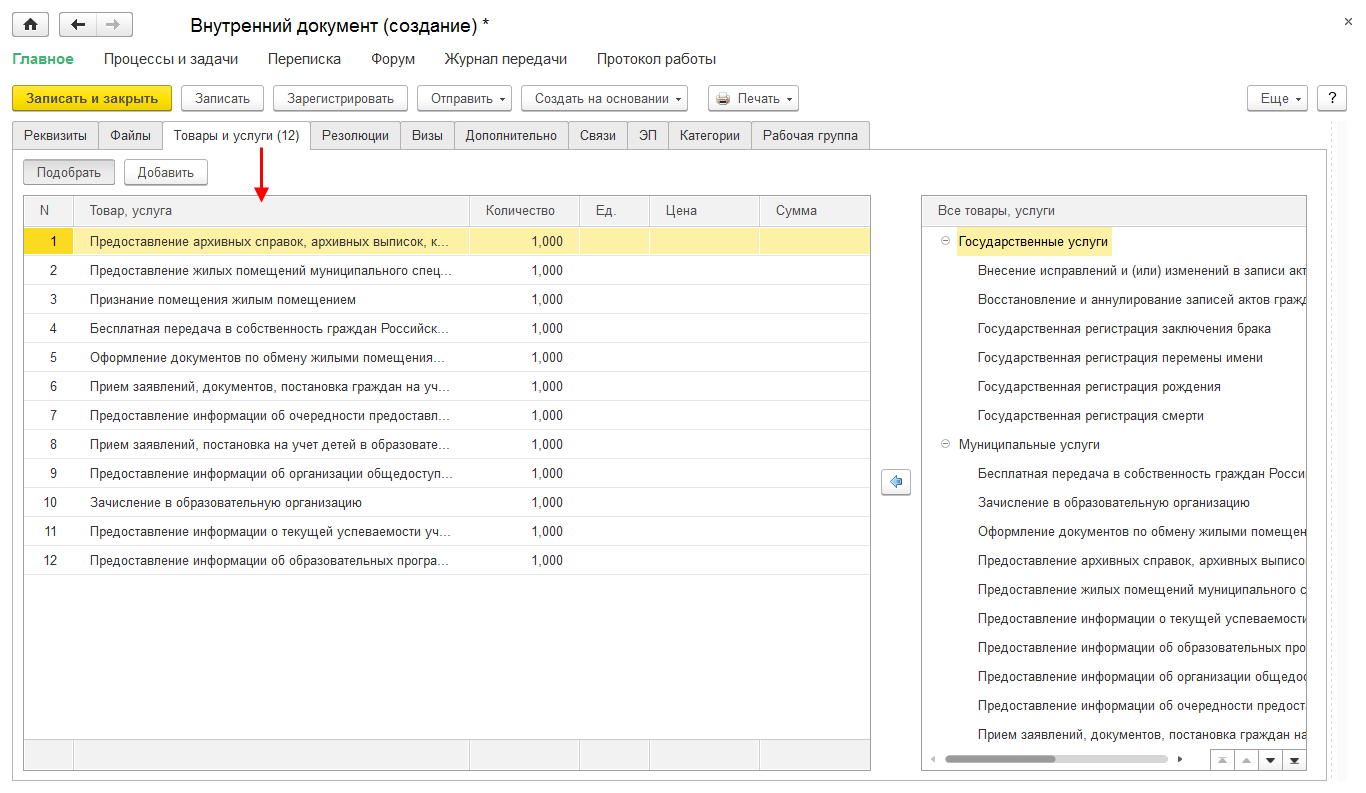Jump to bottom of the services list
This screenshot has width=1366, height=793.
tap(1294, 760)
